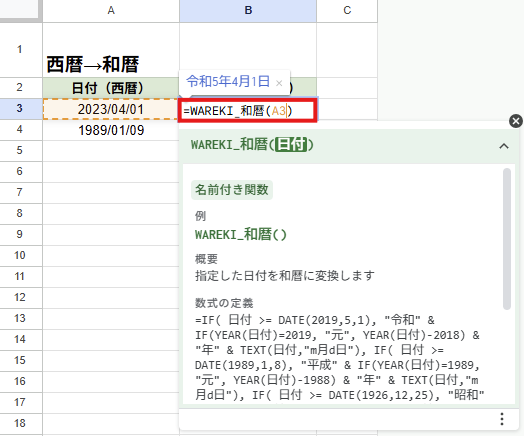Select cell A3 containing 2023/04/01
The height and width of the screenshot is (436, 524).
pos(111,109)
